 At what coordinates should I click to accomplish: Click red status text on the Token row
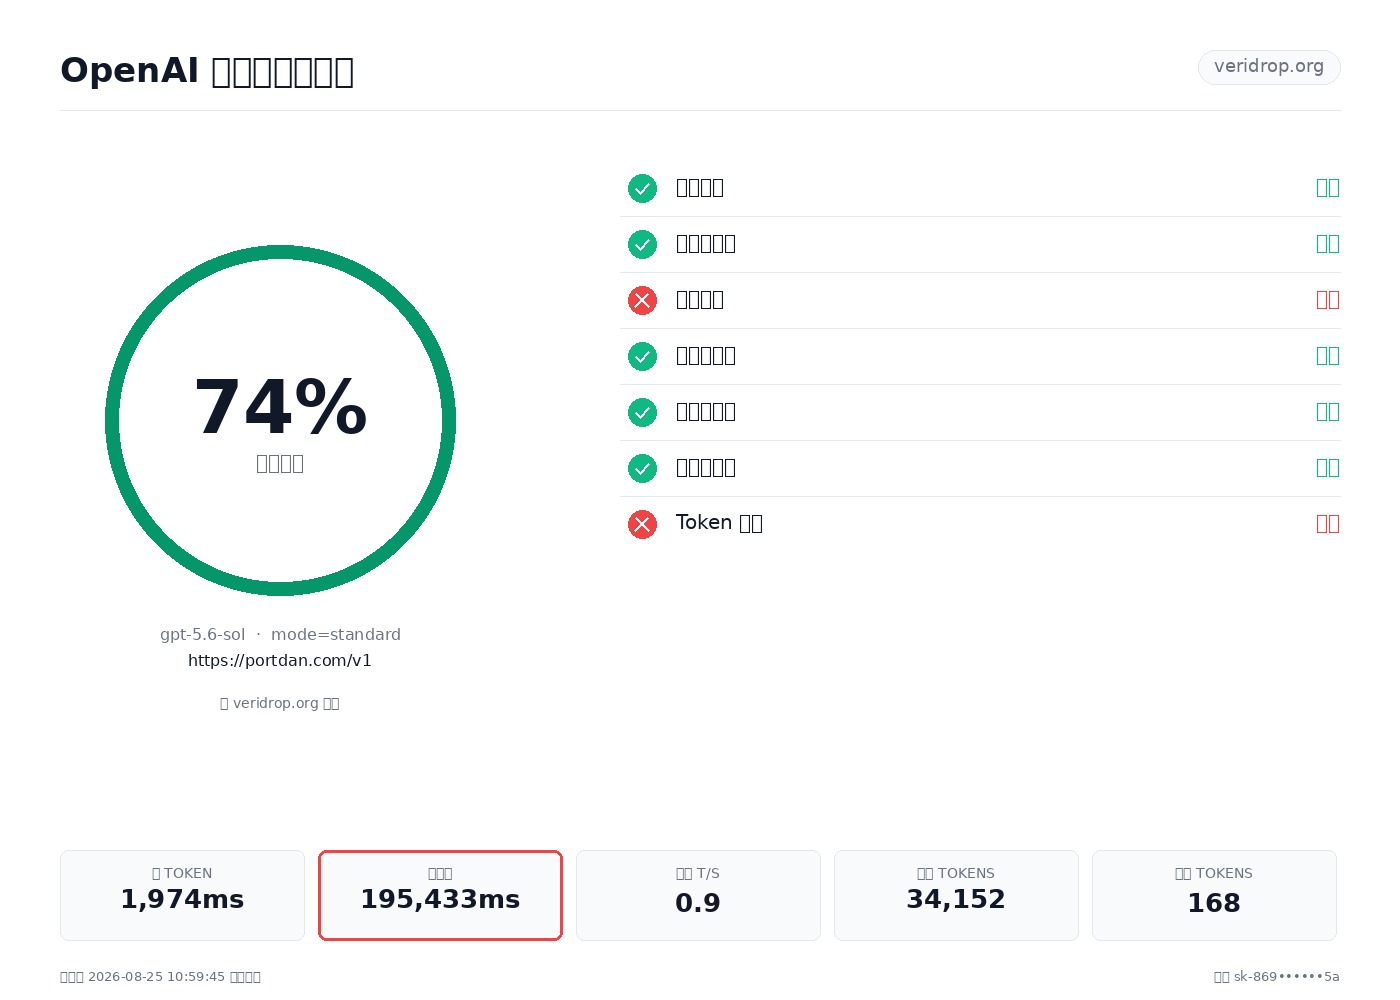[1327, 524]
